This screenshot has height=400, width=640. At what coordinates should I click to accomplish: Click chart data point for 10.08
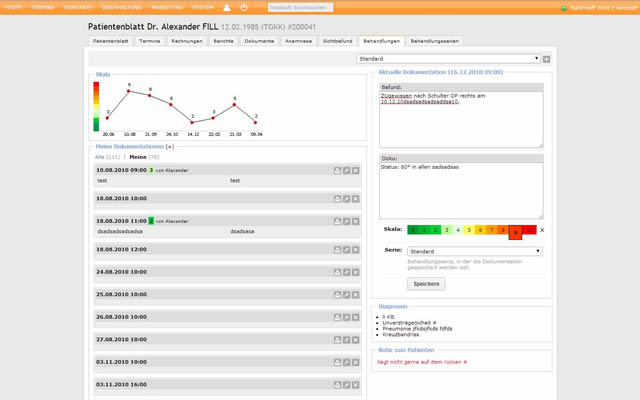coord(128,91)
